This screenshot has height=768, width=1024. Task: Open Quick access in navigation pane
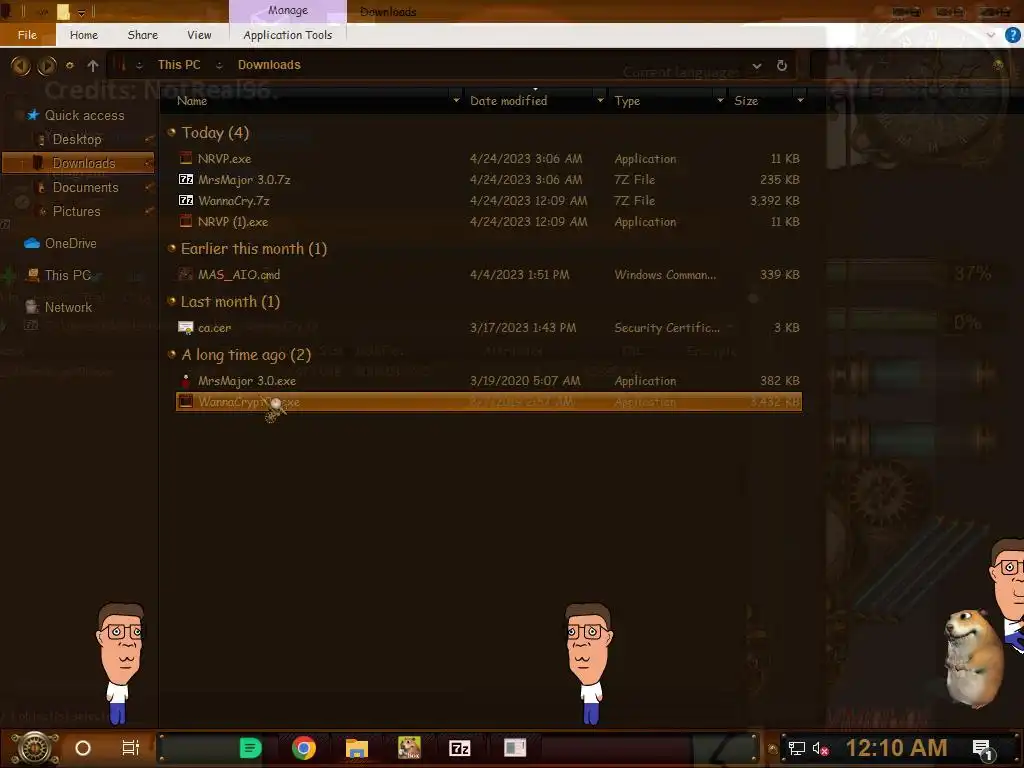tap(84, 115)
